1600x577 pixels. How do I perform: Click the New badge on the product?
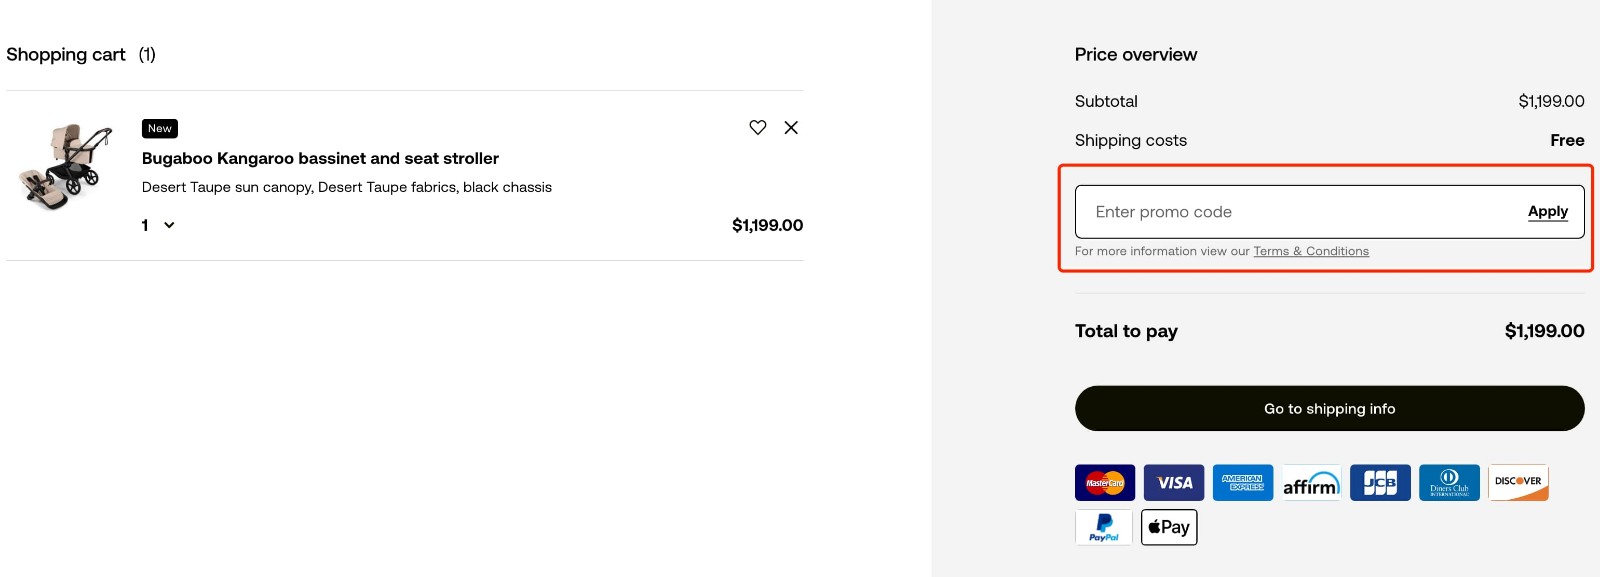[x=159, y=128]
